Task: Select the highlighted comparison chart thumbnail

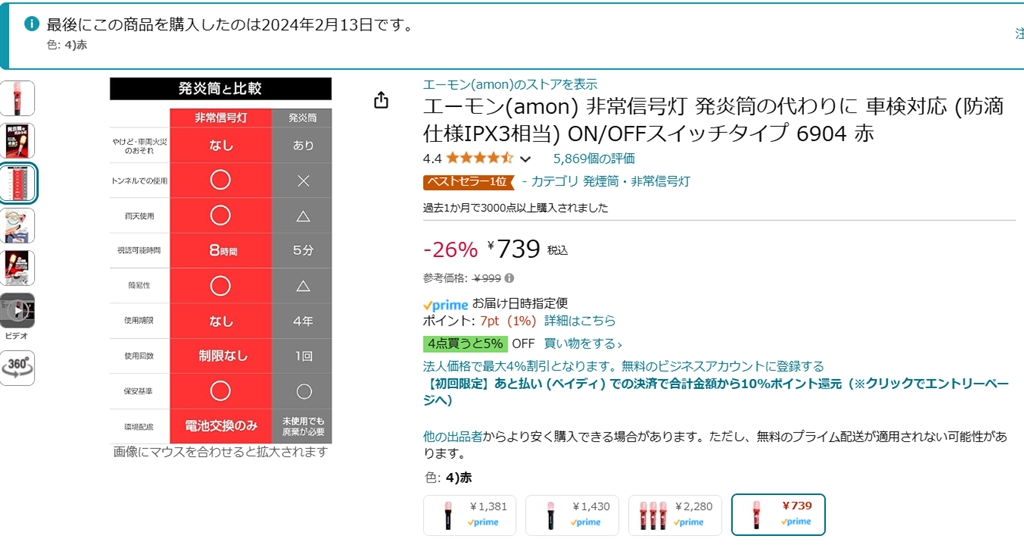Action: (18, 183)
